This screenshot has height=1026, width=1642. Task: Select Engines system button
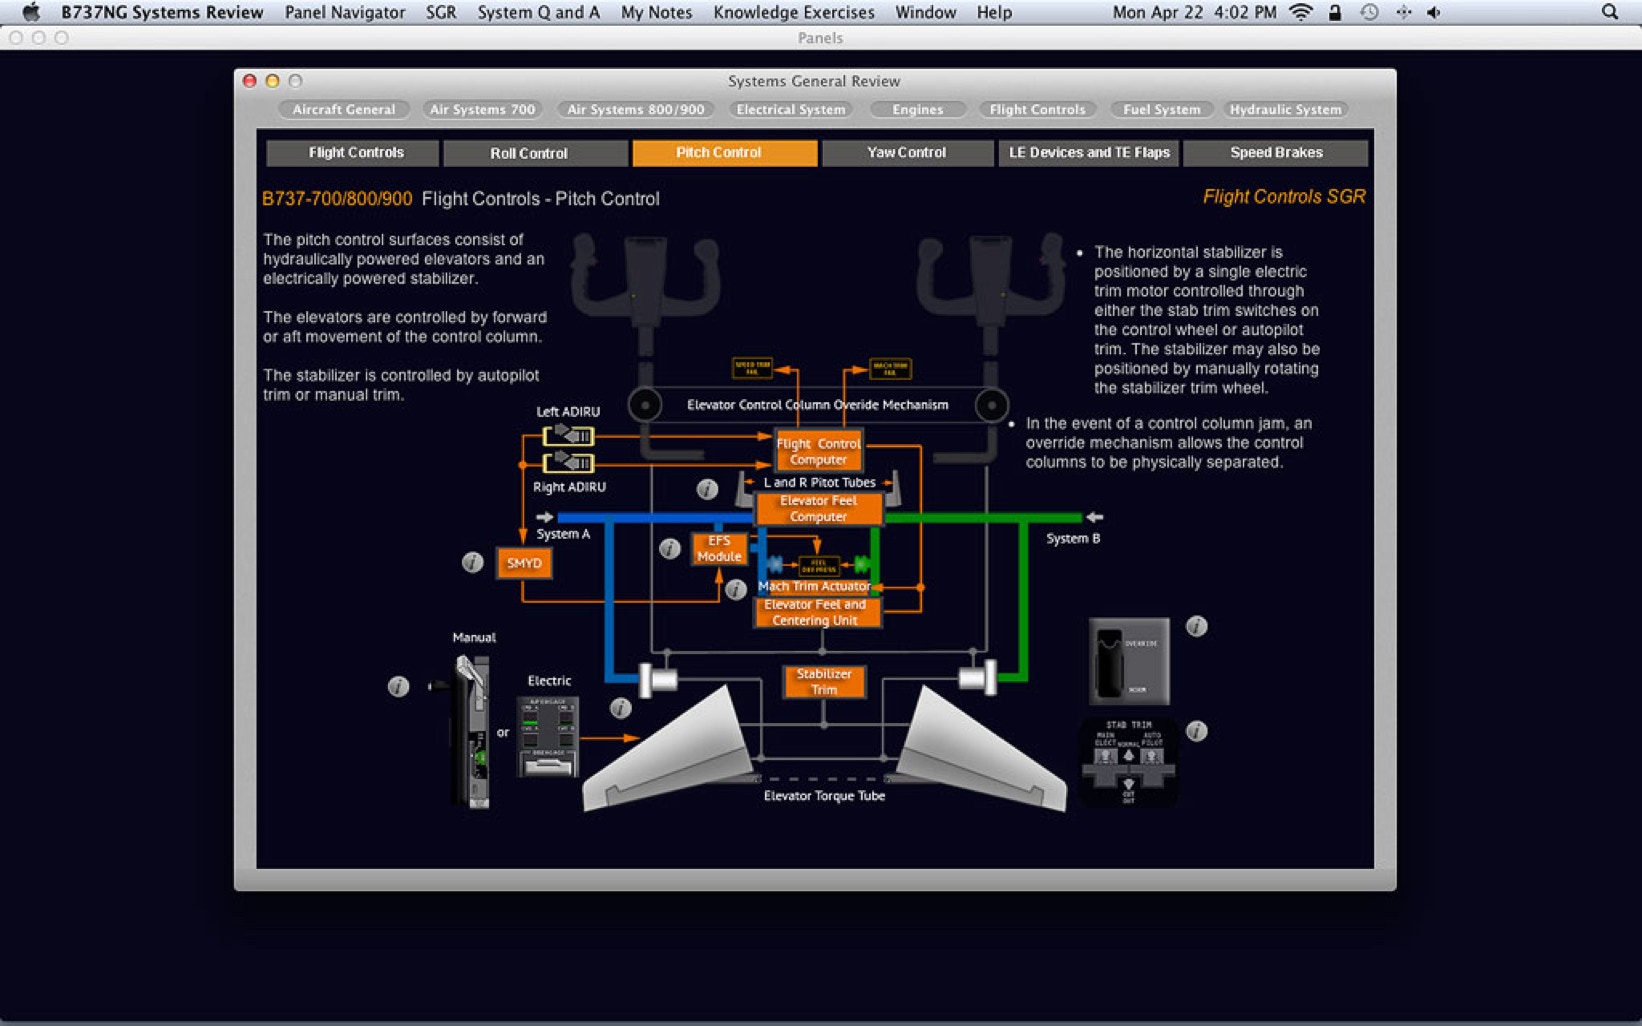tap(917, 109)
